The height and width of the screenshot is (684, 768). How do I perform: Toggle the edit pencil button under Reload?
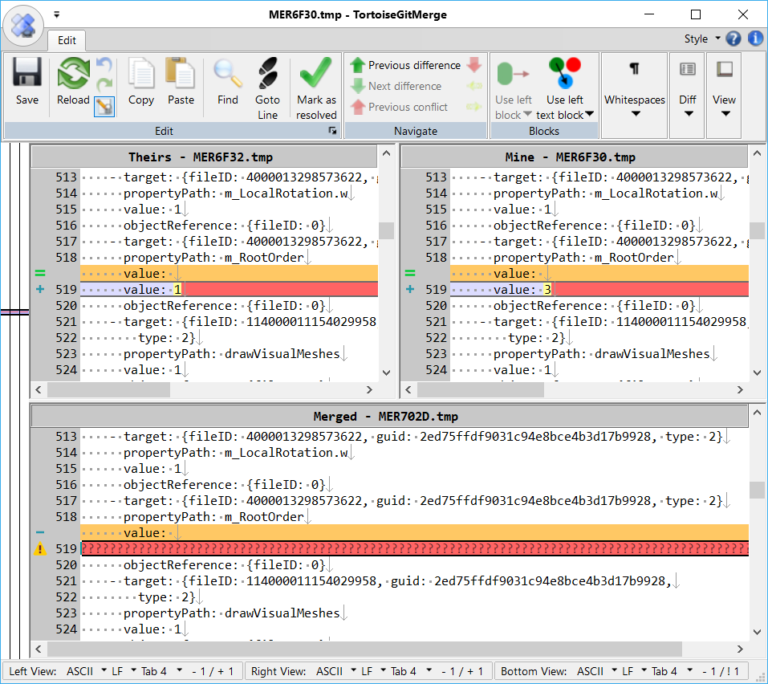[x=104, y=105]
